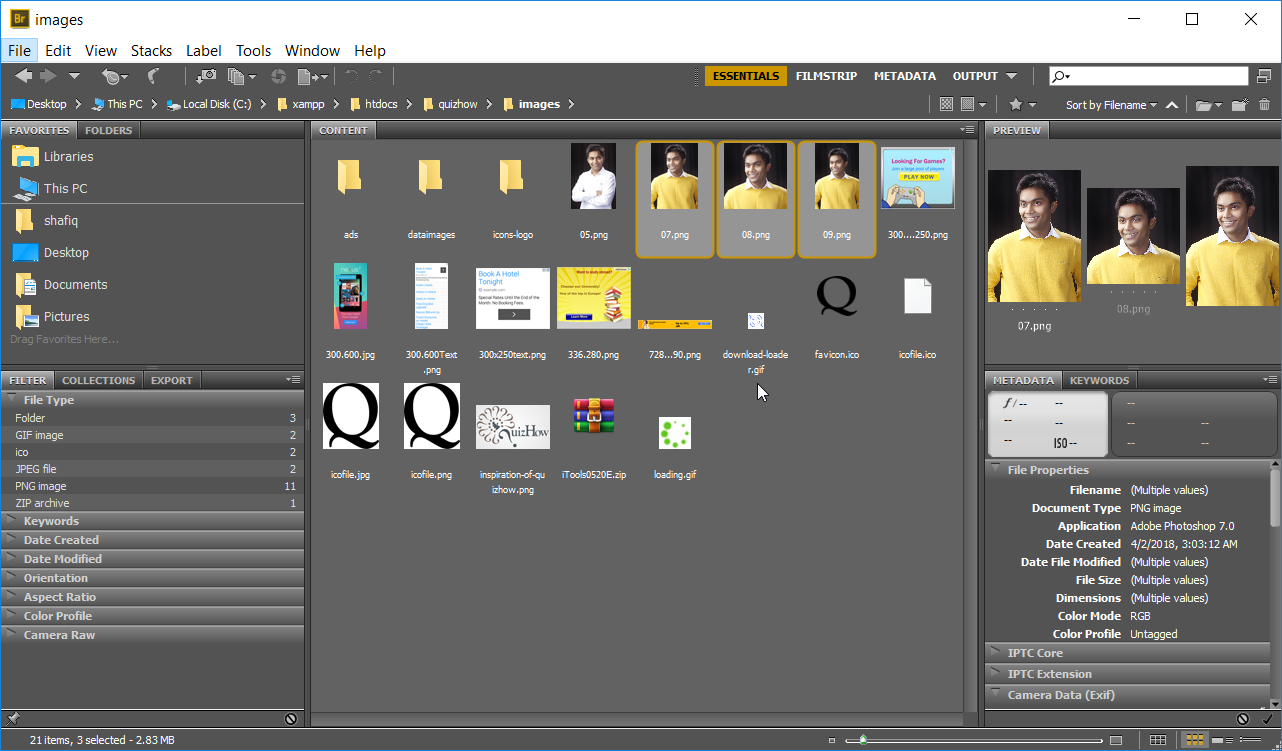1282x751 pixels.
Task: Open the recent folders dropdown arrow
Action: point(74,76)
